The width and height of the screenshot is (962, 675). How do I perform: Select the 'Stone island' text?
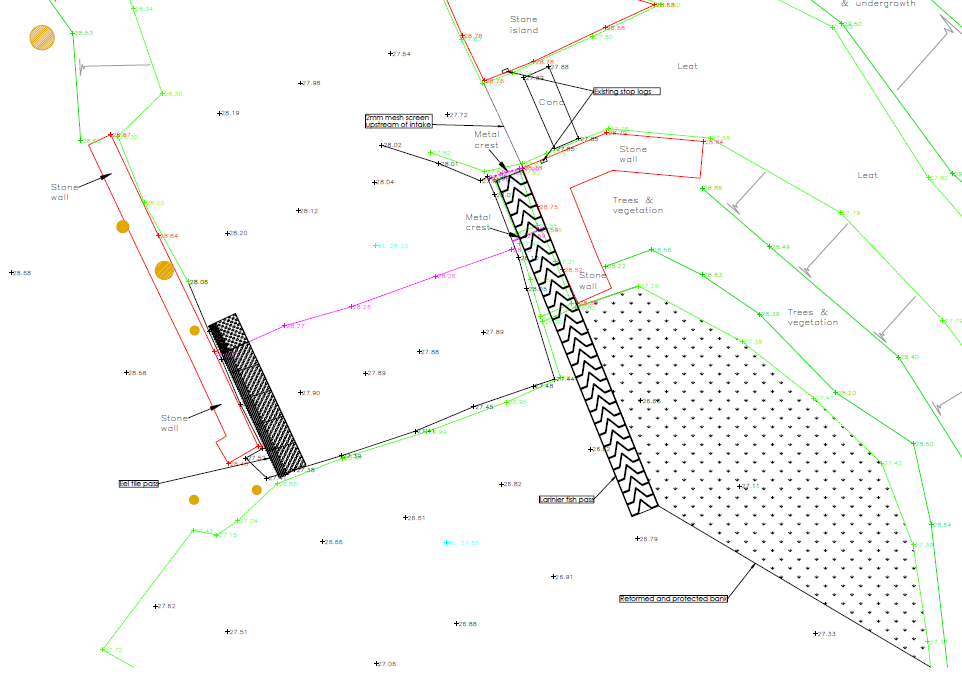[x=524, y=25]
